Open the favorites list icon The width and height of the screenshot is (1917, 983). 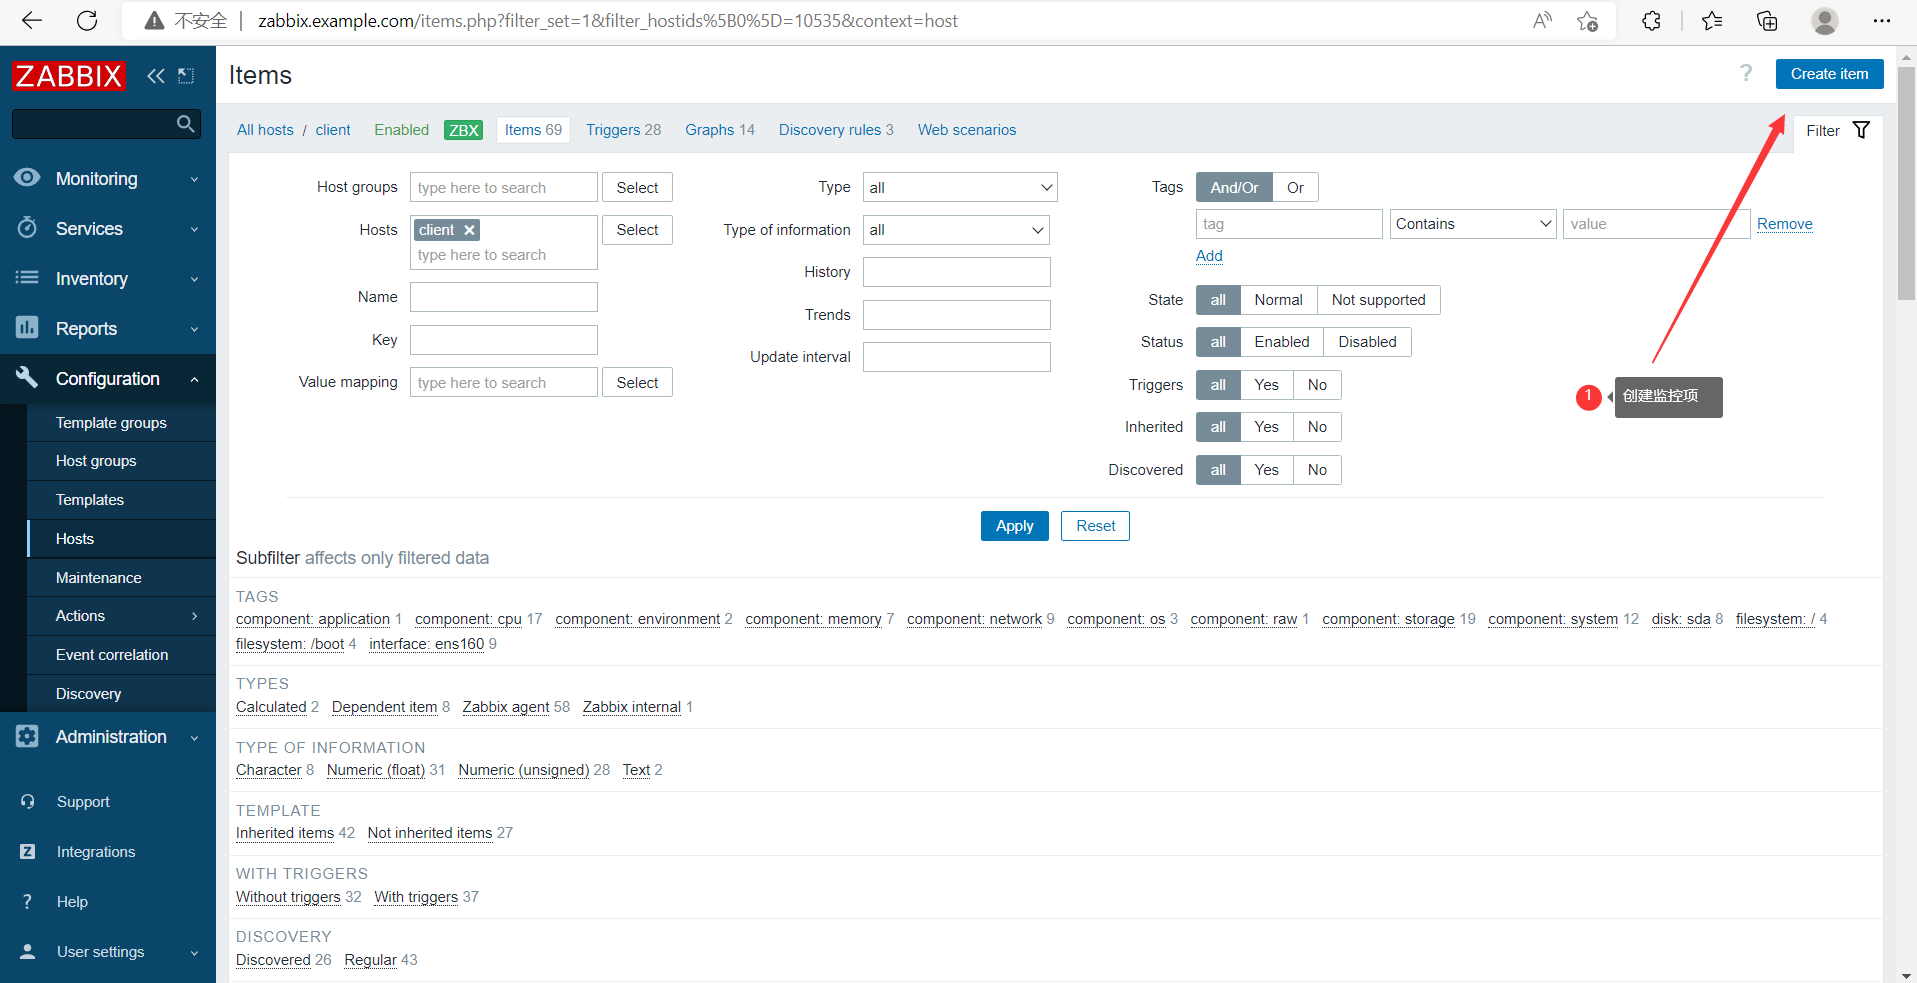[1712, 21]
